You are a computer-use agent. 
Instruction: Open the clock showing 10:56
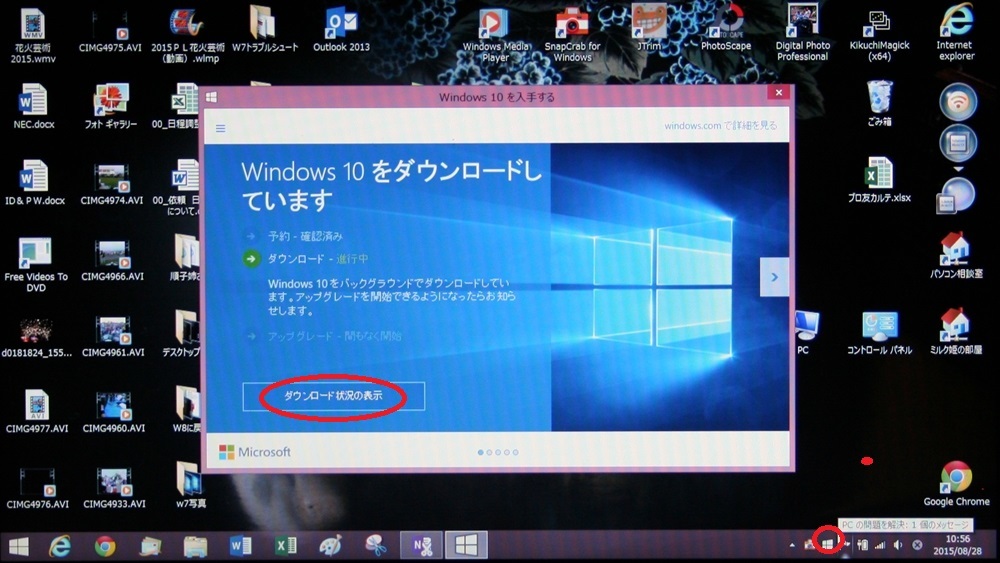pos(958,545)
